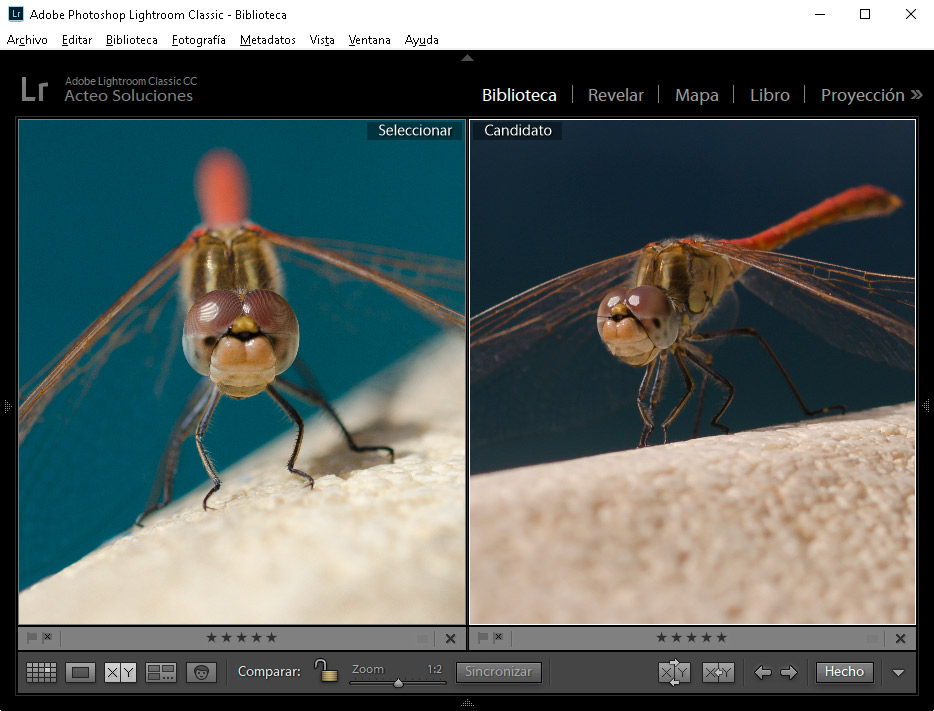
Task: Switch to the Revelar module
Action: pyautogui.click(x=616, y=94)
